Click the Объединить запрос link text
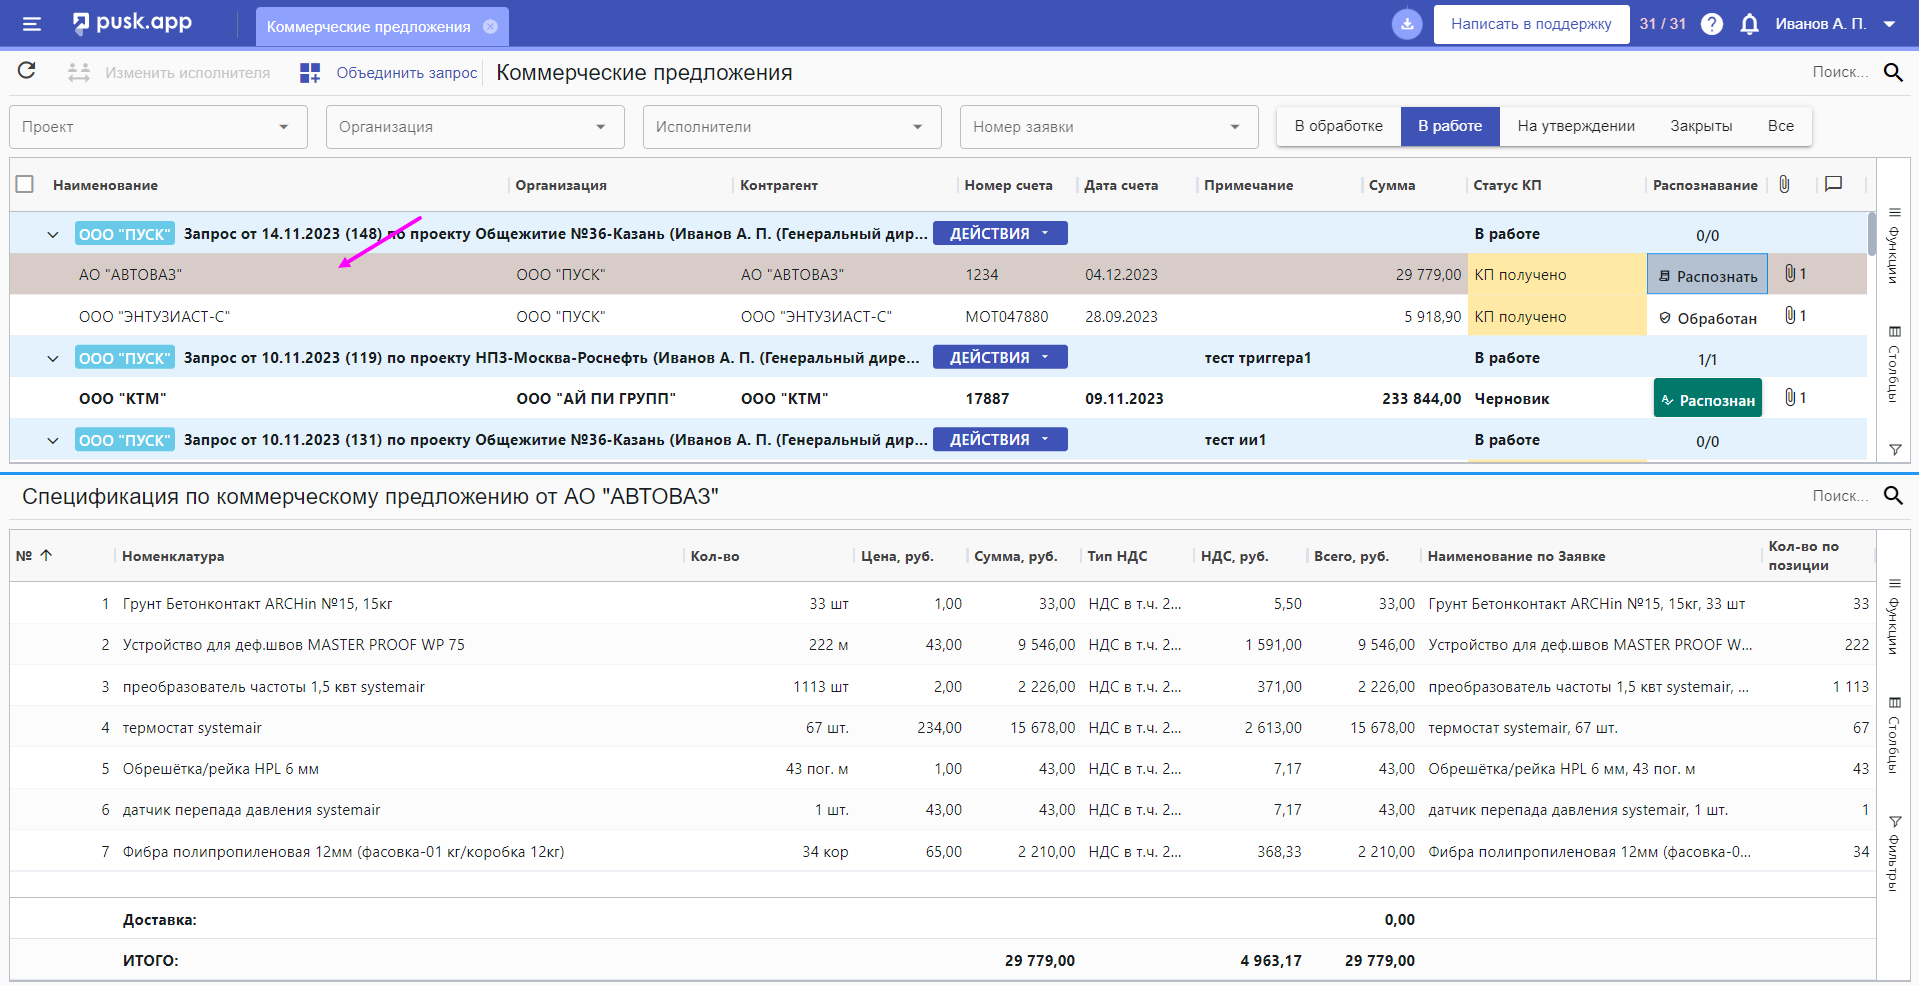This screenshot has height=985, width=1919. click(407, 72)
